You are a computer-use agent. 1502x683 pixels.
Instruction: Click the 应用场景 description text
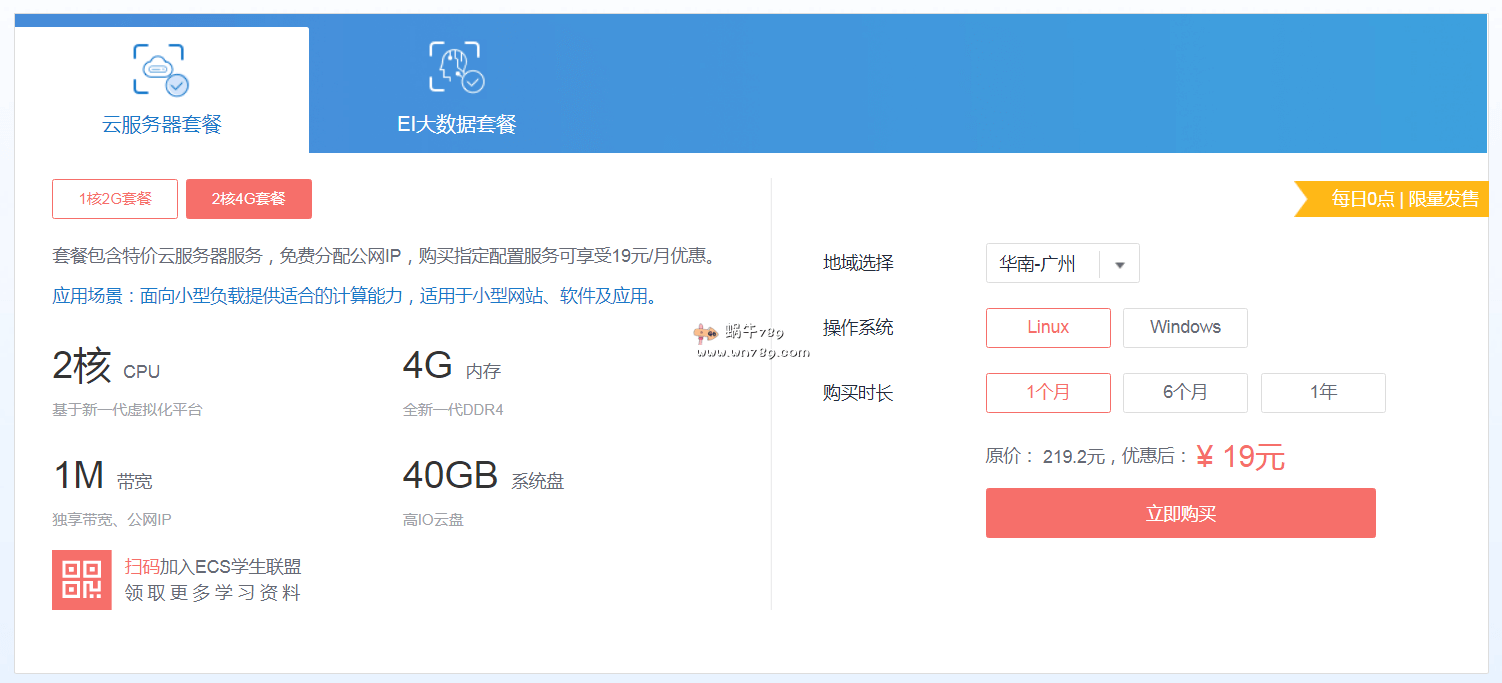355,296
